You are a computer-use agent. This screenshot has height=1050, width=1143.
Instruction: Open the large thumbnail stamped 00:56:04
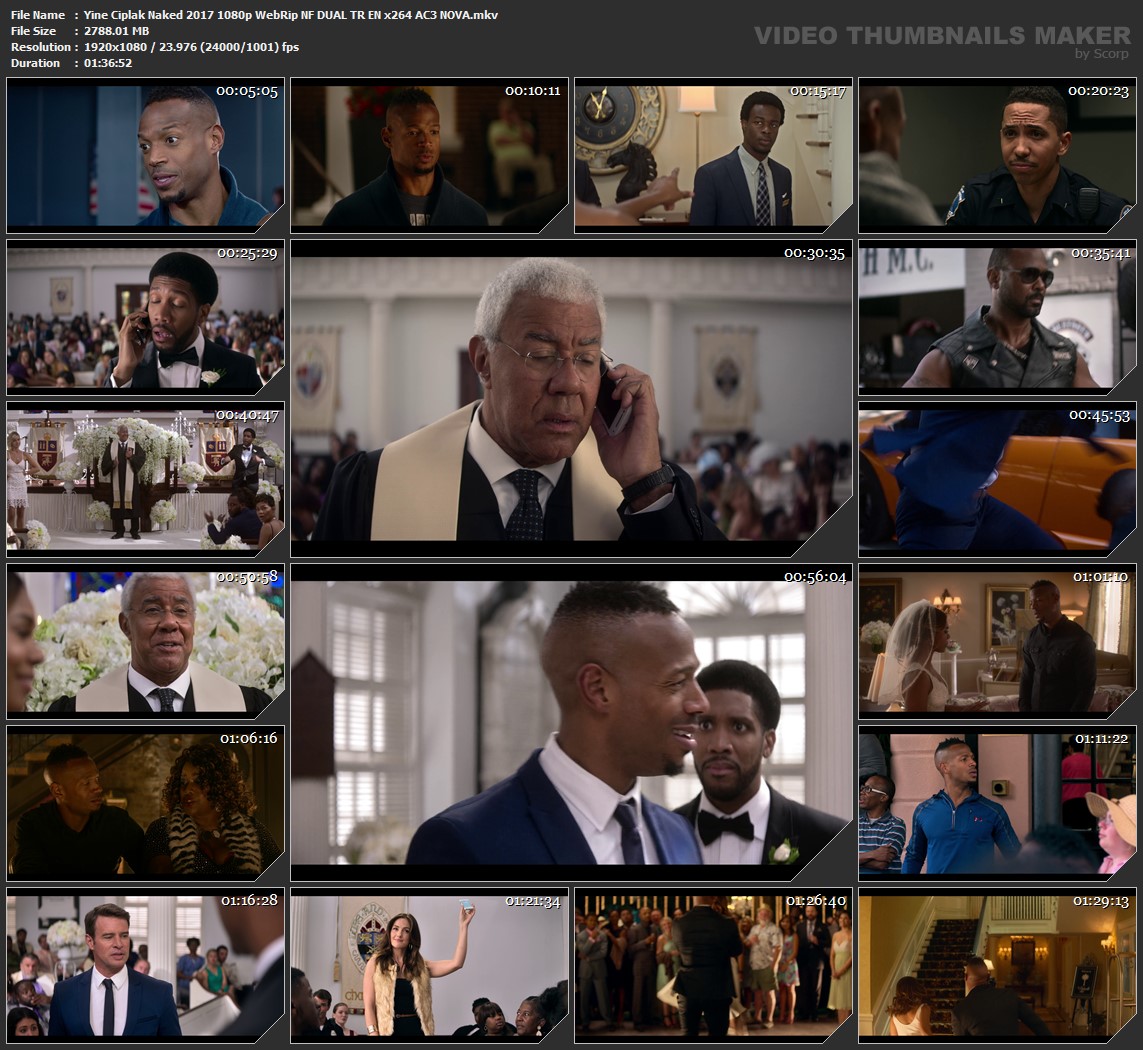(x=572, y=722)
